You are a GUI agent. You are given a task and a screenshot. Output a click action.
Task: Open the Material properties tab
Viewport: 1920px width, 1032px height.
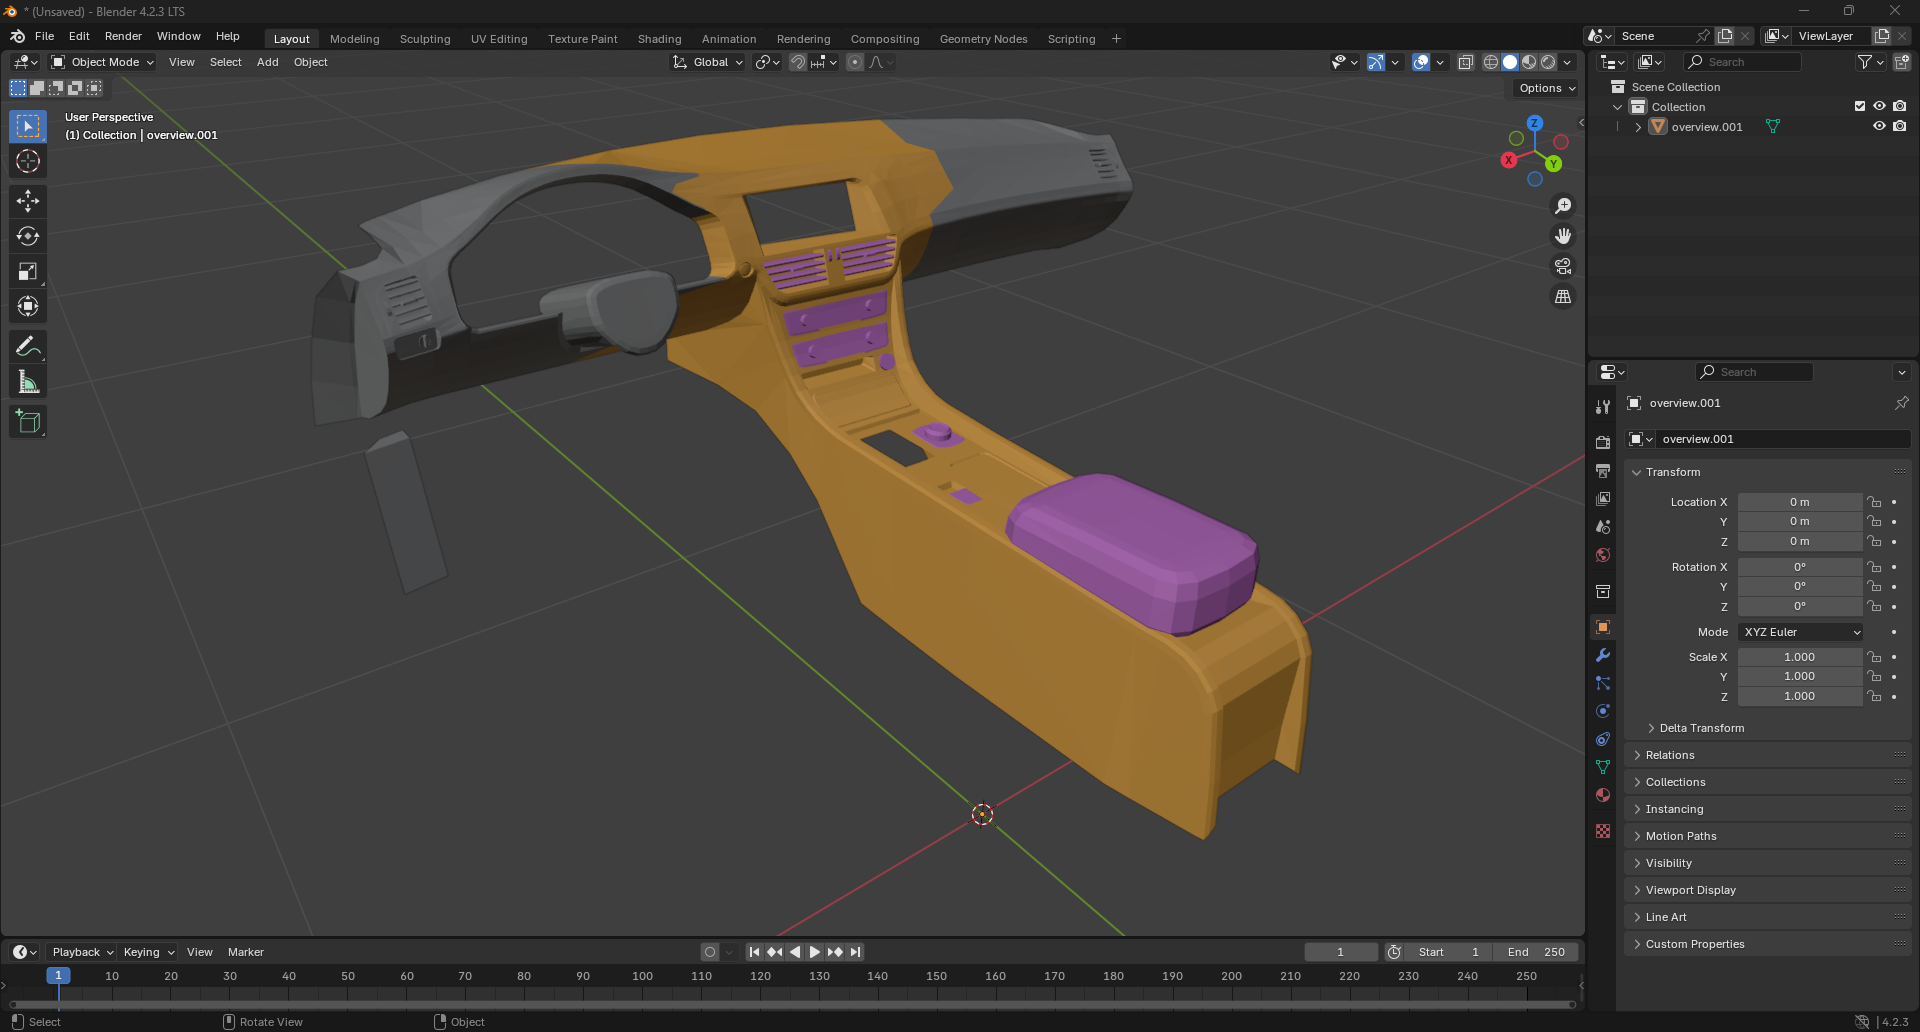coord(1603,795)
